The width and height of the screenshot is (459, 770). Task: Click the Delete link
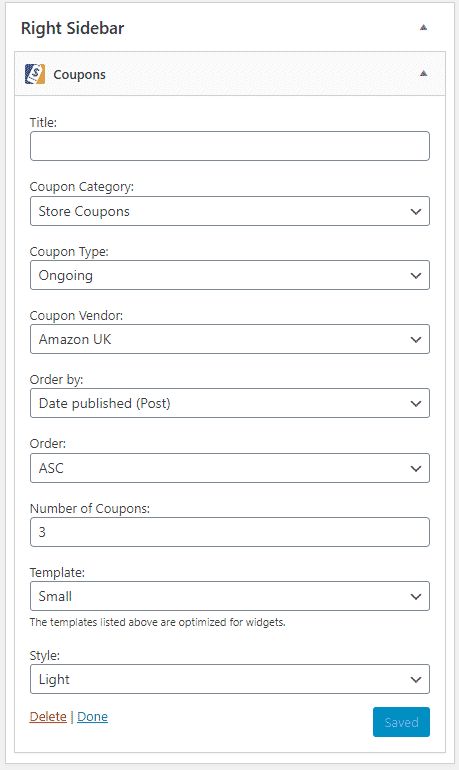click(48, 716)
